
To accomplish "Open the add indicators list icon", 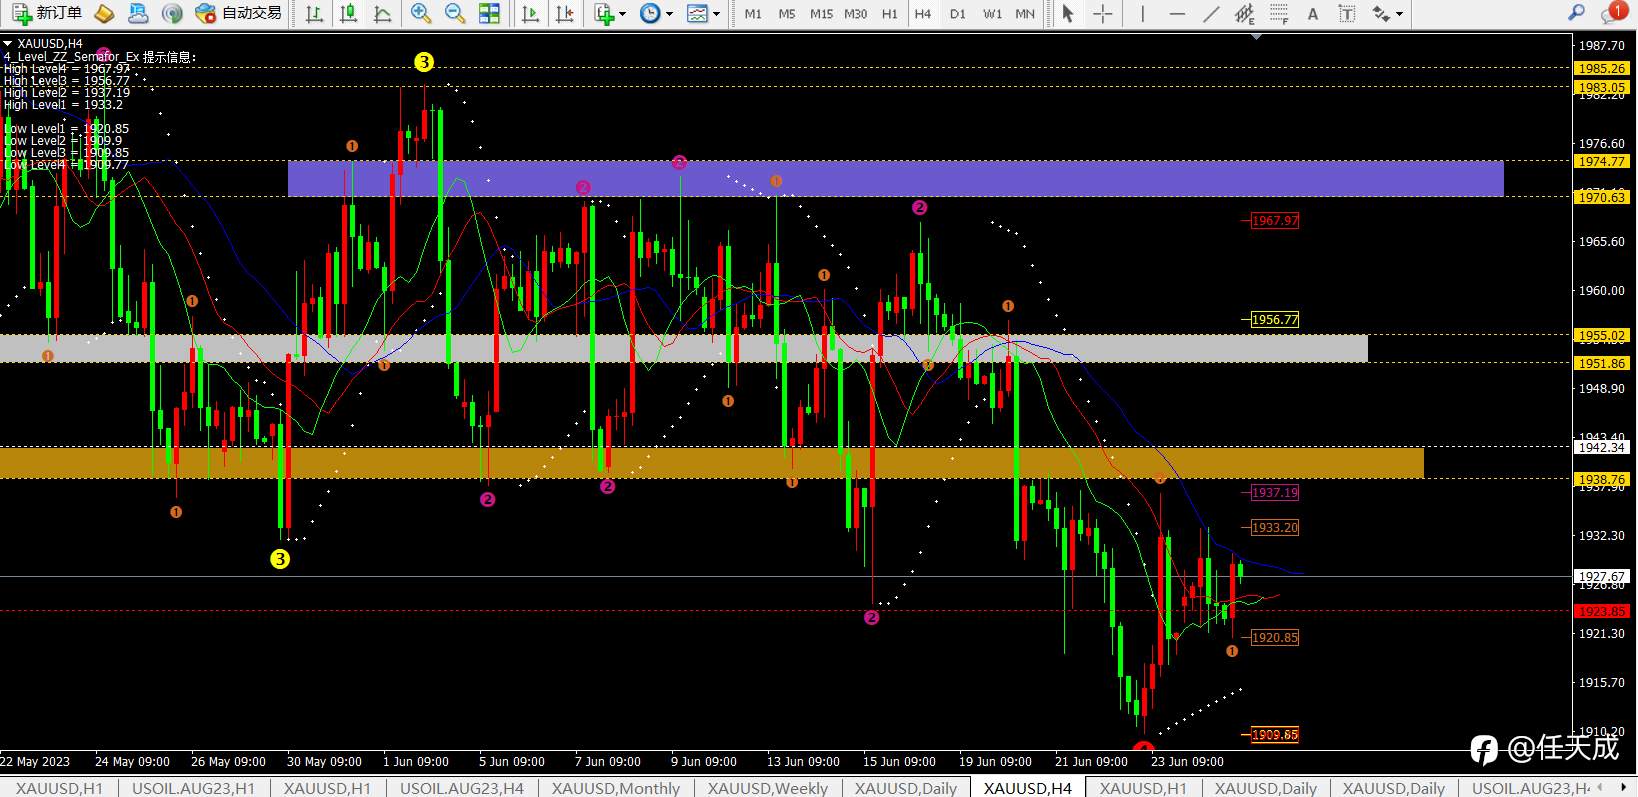I will pyautogui.click(x=603, y=13).
